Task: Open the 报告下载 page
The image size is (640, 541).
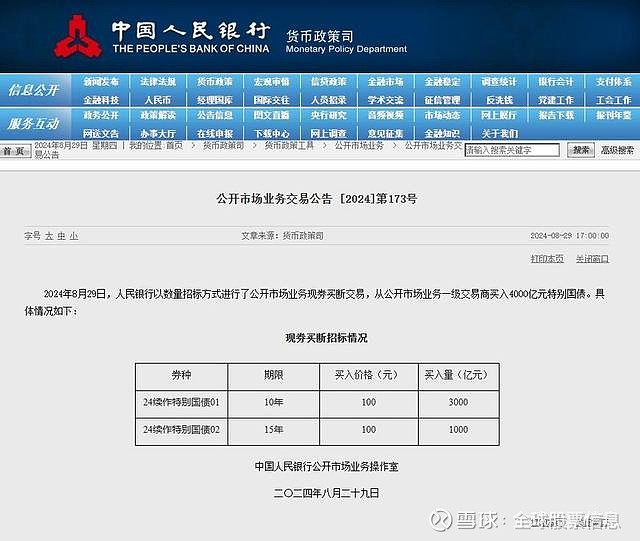Action: point(556,116)
